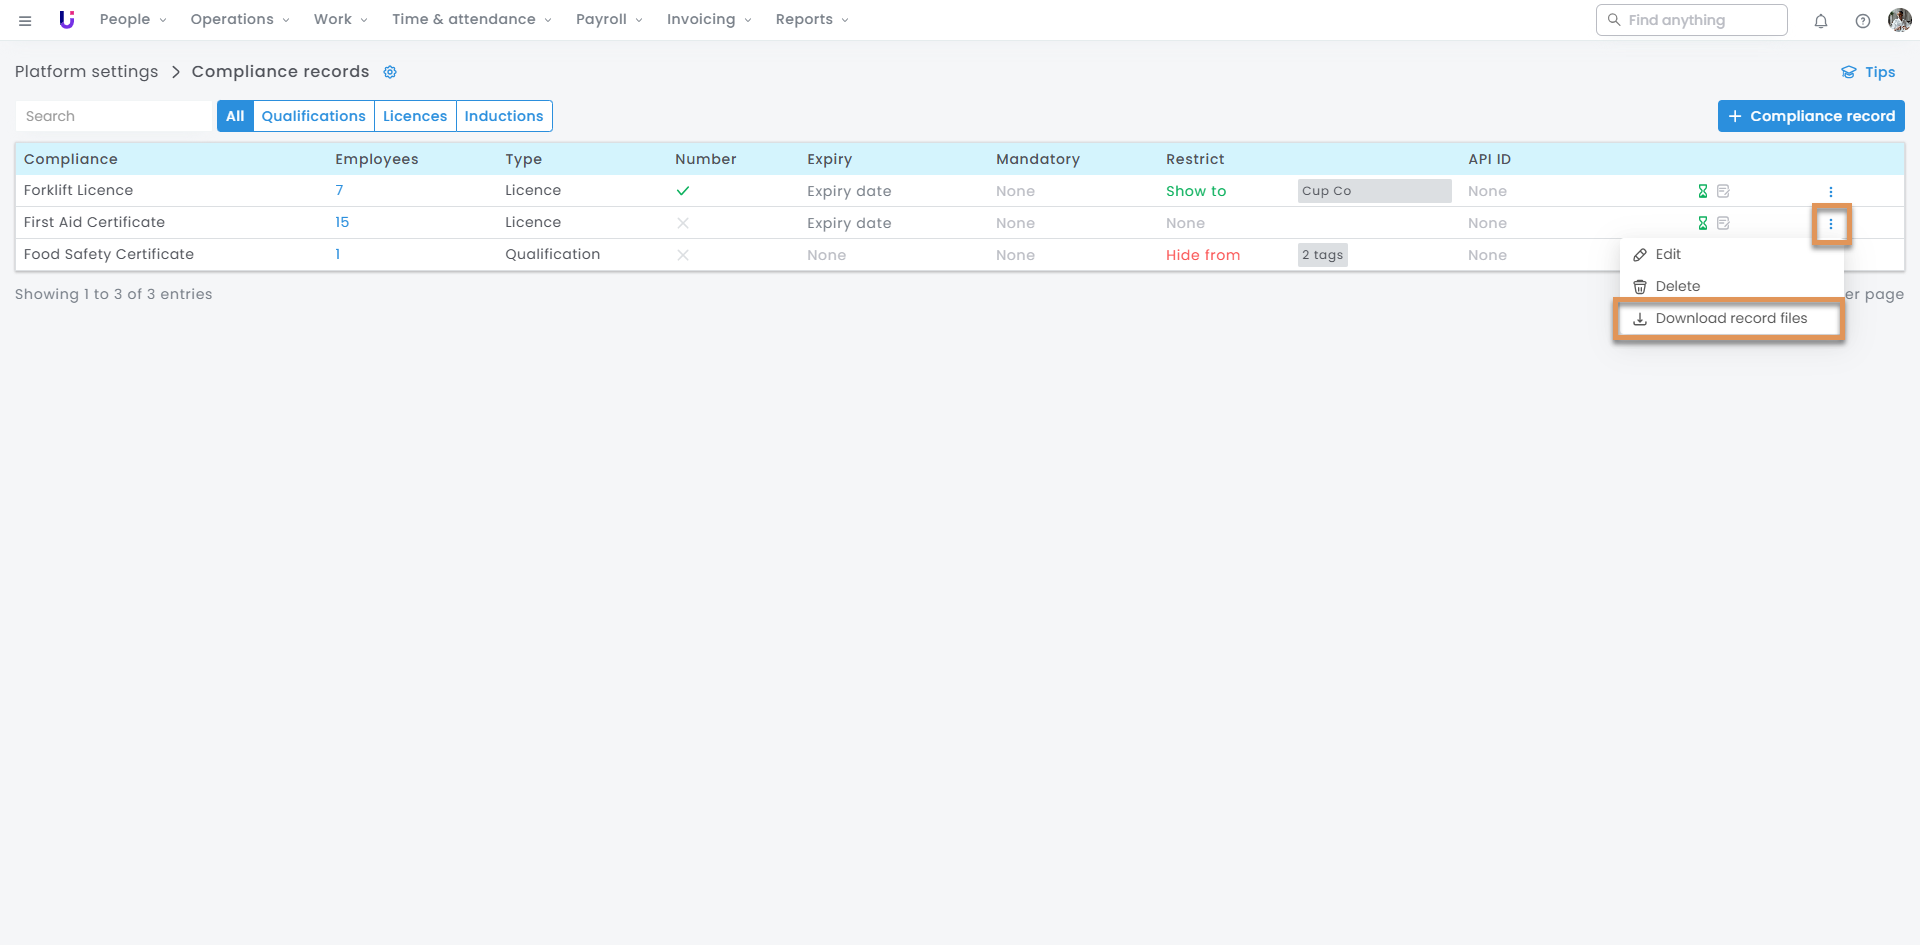Choose Download record files from menu
This screenshot has height=945, width=1920.
pos(1730,318)
